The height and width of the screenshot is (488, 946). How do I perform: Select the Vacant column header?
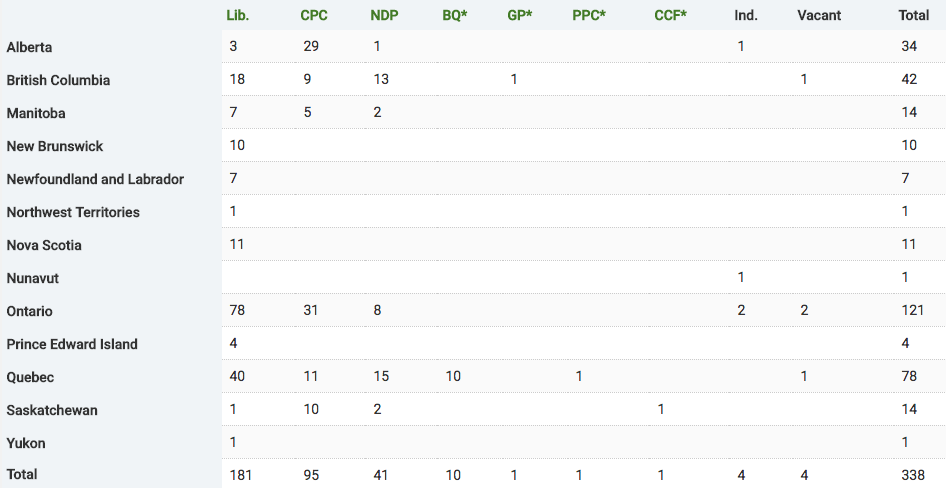pyautogui.click(x=819, y=16)
